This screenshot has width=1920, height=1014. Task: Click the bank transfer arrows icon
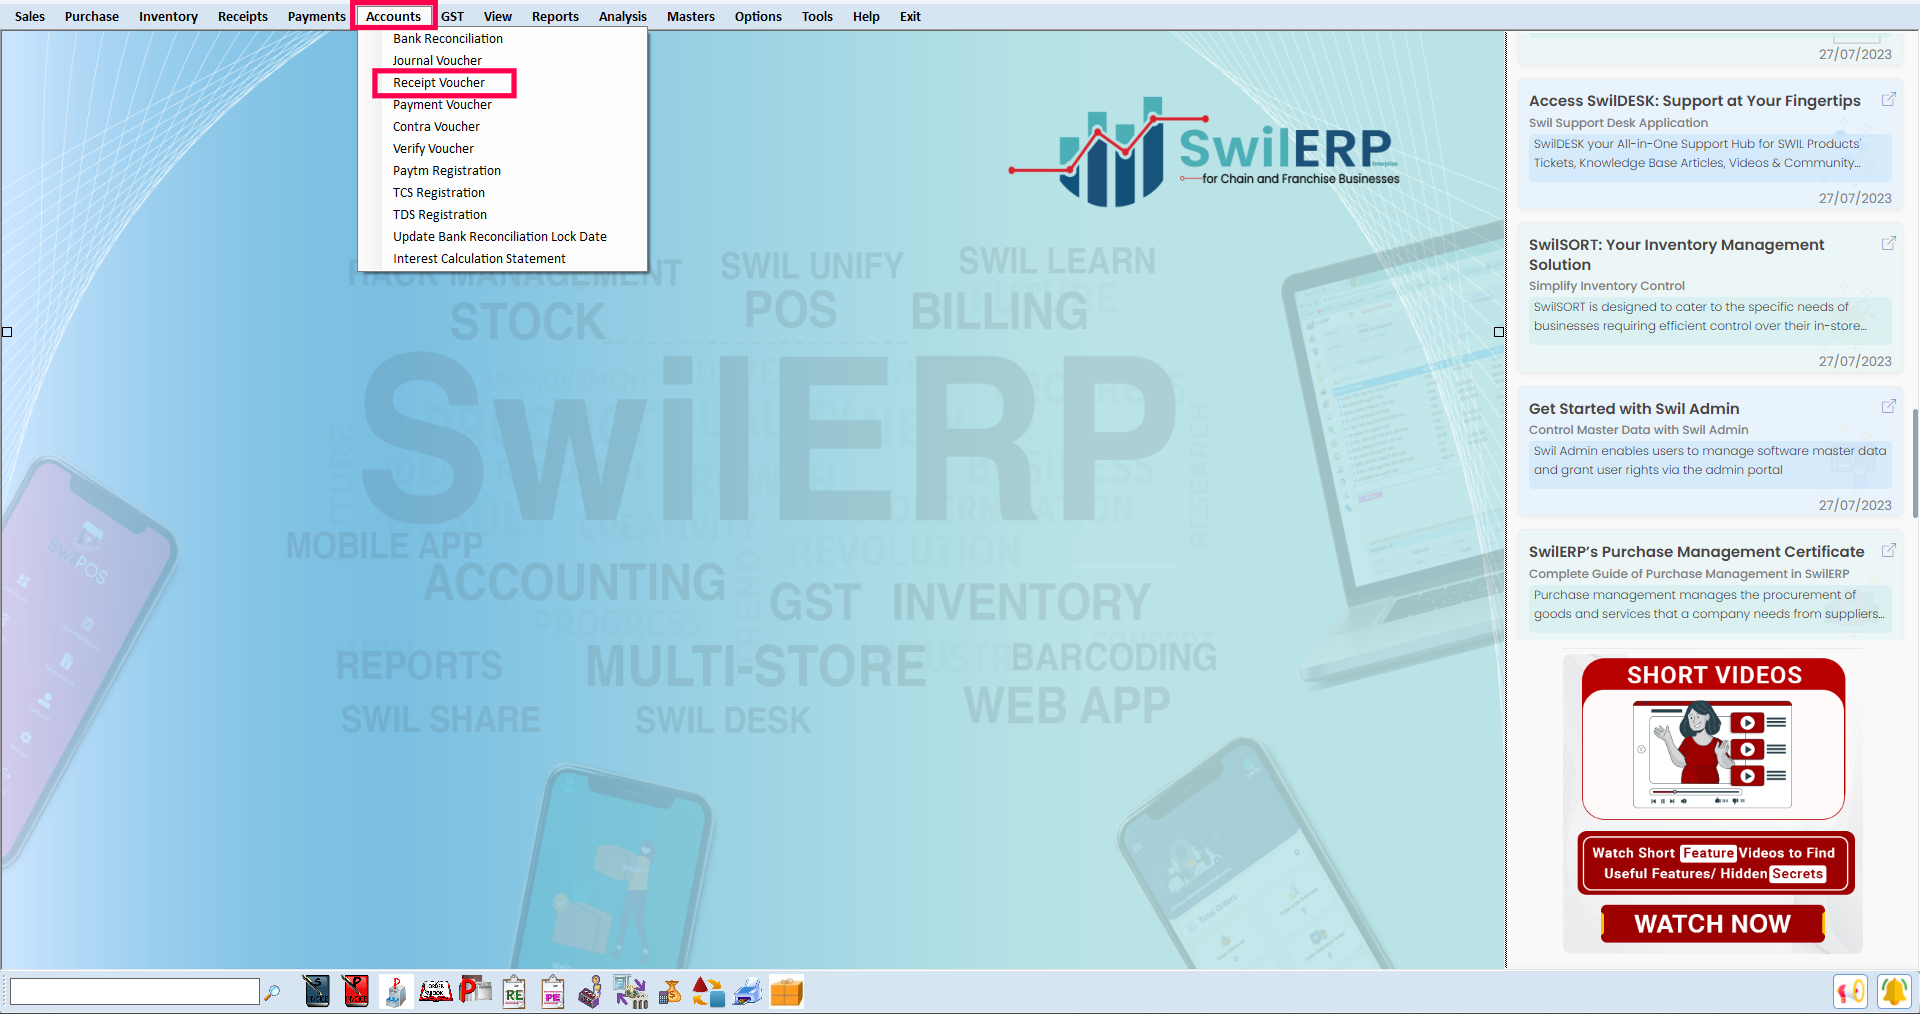[630, 991]
